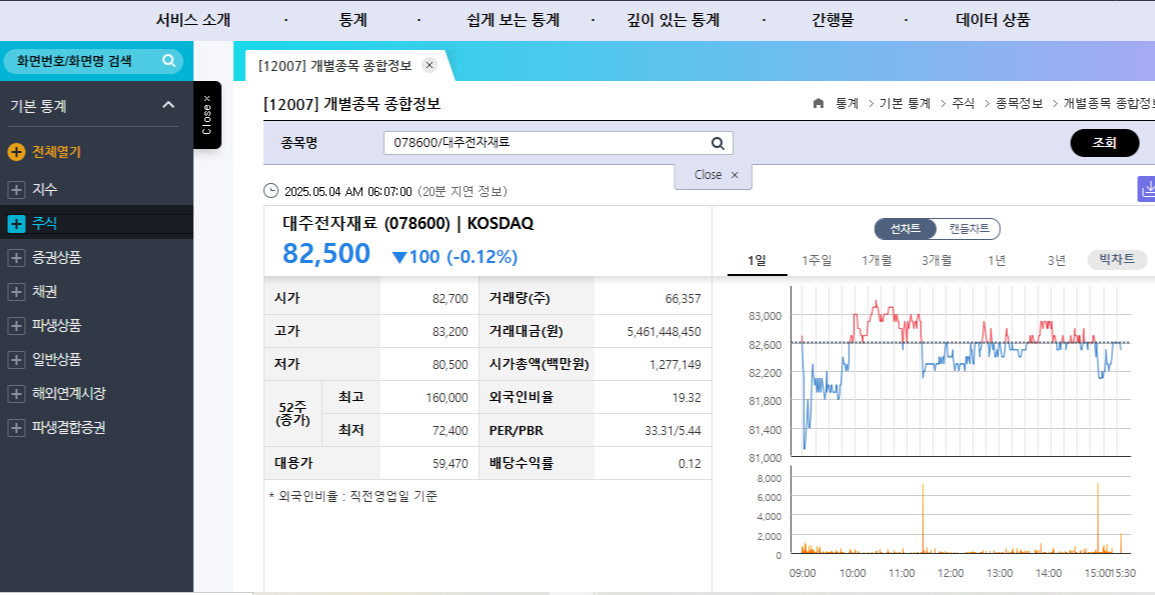Select the 1개월 chart period tab
1155x595 pixels.
click(877, 260)
